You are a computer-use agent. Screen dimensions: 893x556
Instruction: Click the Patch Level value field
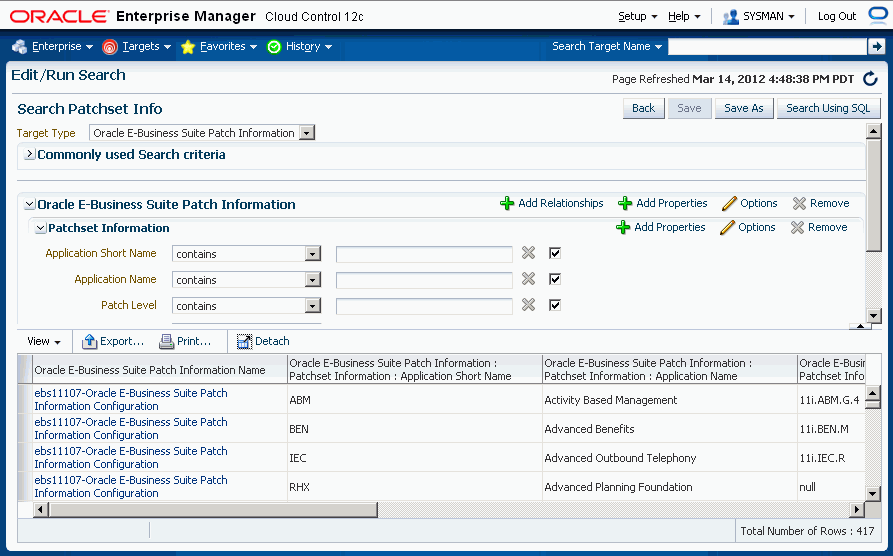[x=424, y=306]
